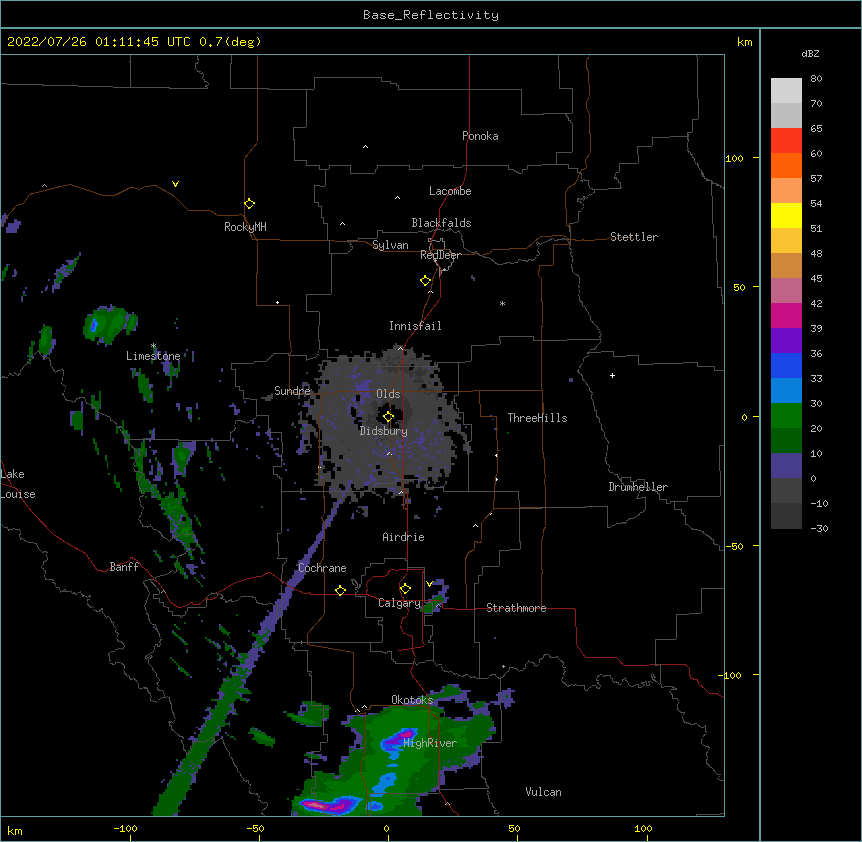Click the yellow diamond marker above RockyMH
This screenshot has height=842, width=862.
tap(249, 204)
